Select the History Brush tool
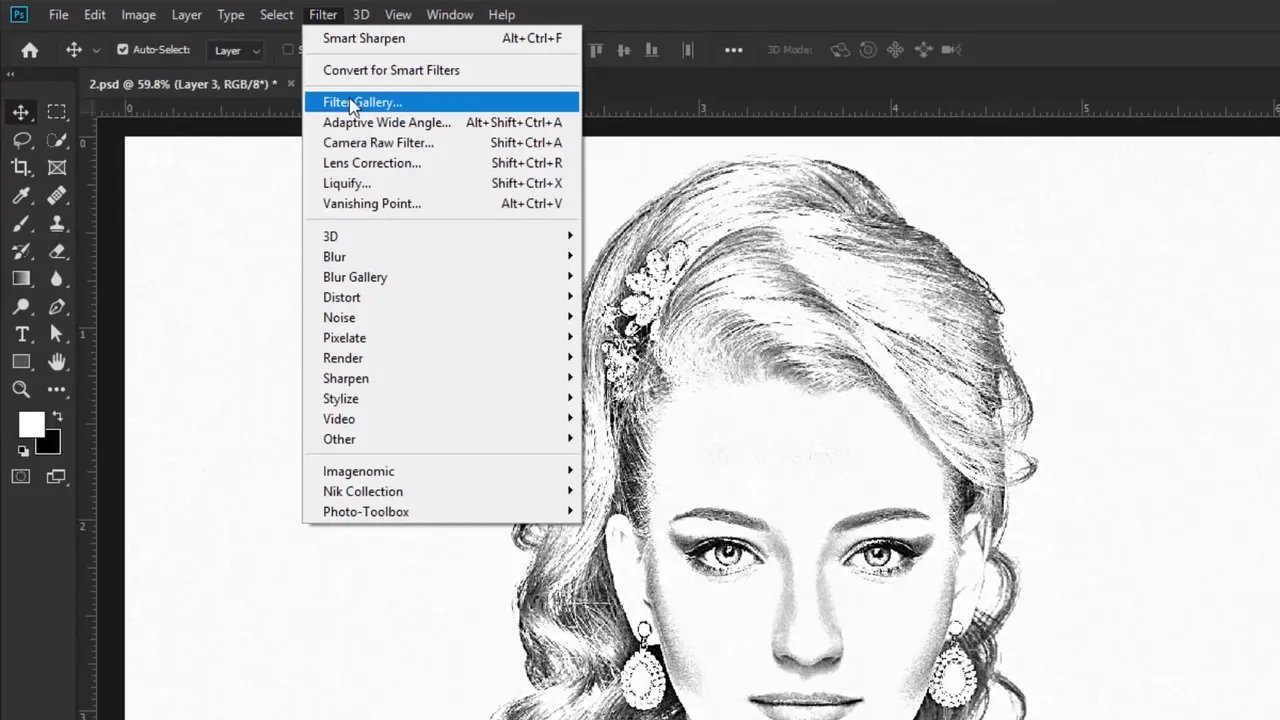Screen dimensions: 1280x720 point(21,251)
